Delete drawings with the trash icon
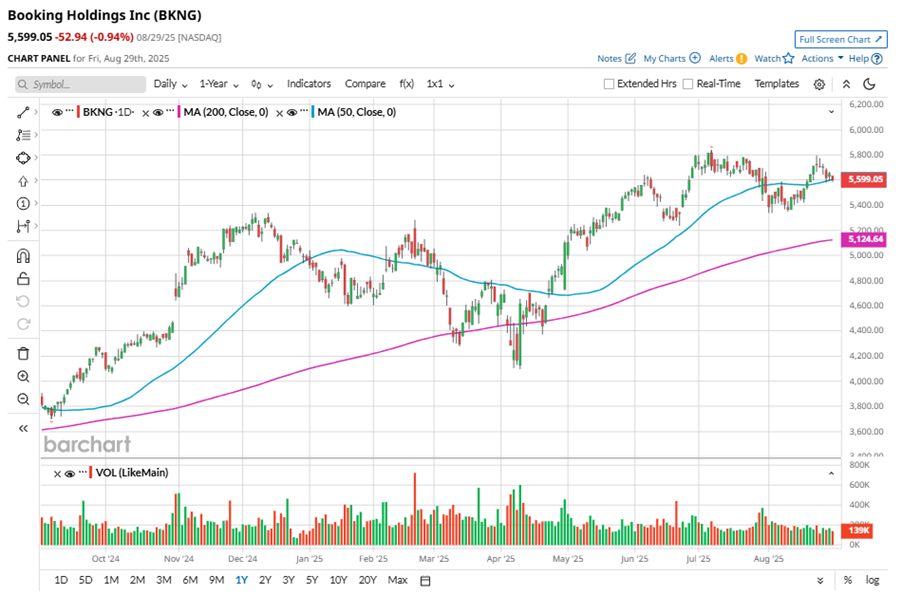Screen dimensions: 902x595 [23, 353]
